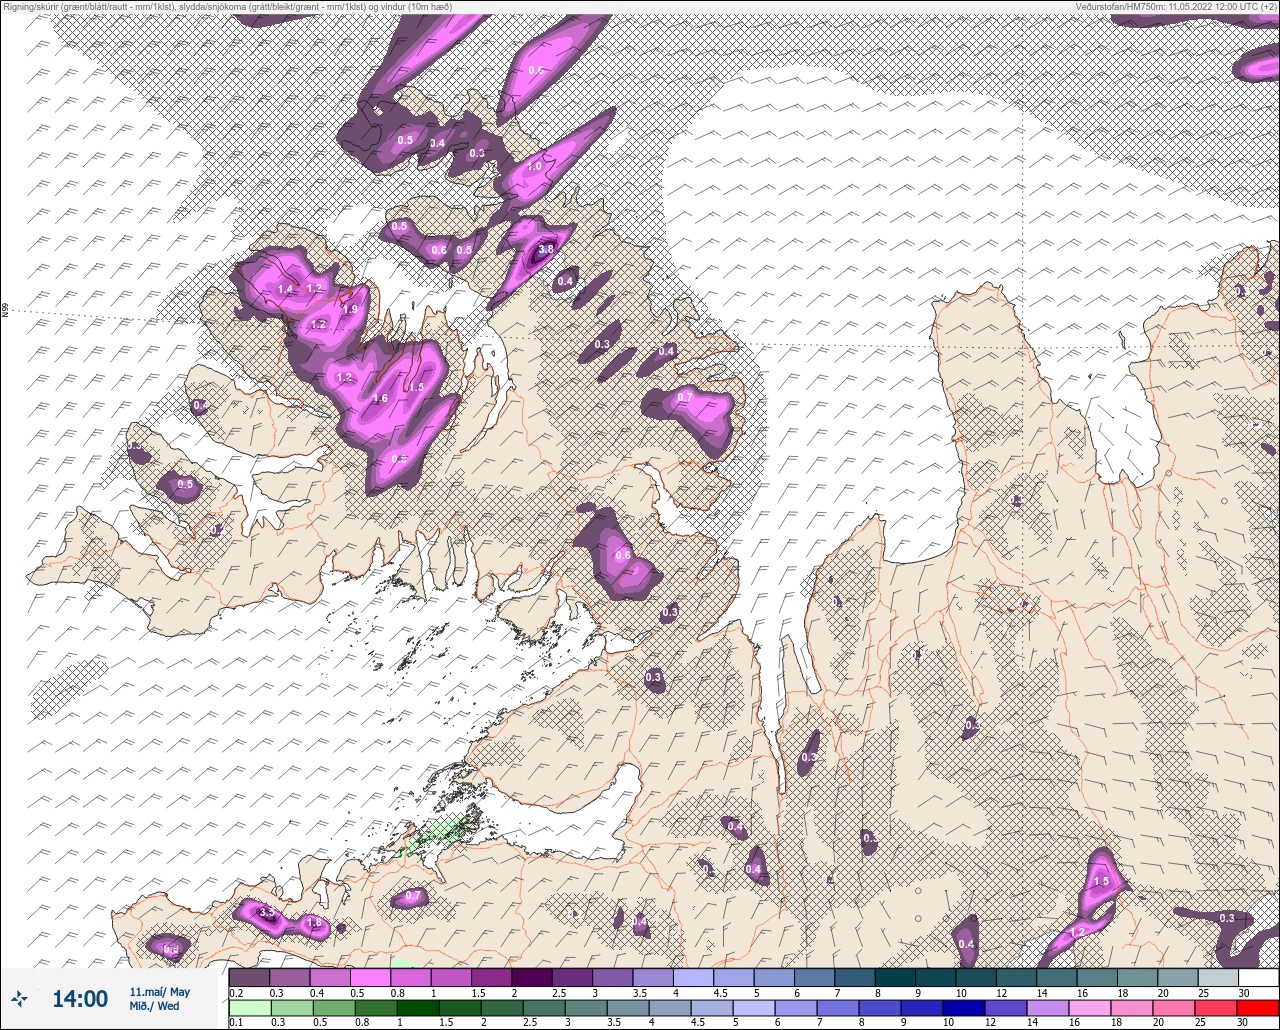1280x1030 pixels.
Task: Click the 3.8 precipitation value on the map
Action: tap(546, 249)
